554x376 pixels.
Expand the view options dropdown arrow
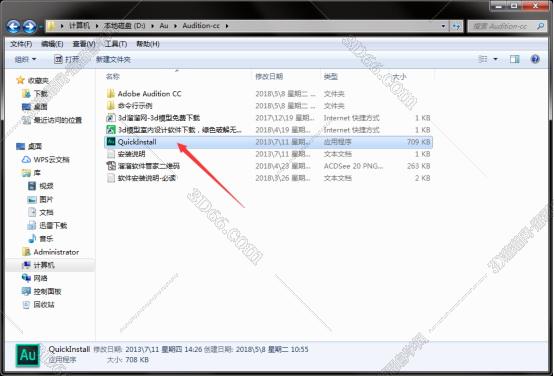(x=495, y=59)
